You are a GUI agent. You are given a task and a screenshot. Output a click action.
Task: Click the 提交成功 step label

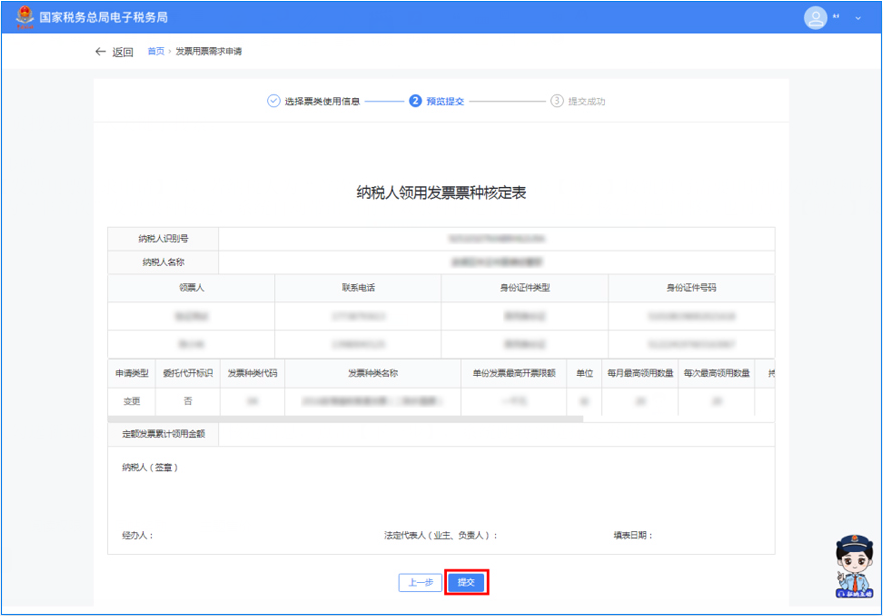point(587,101)
